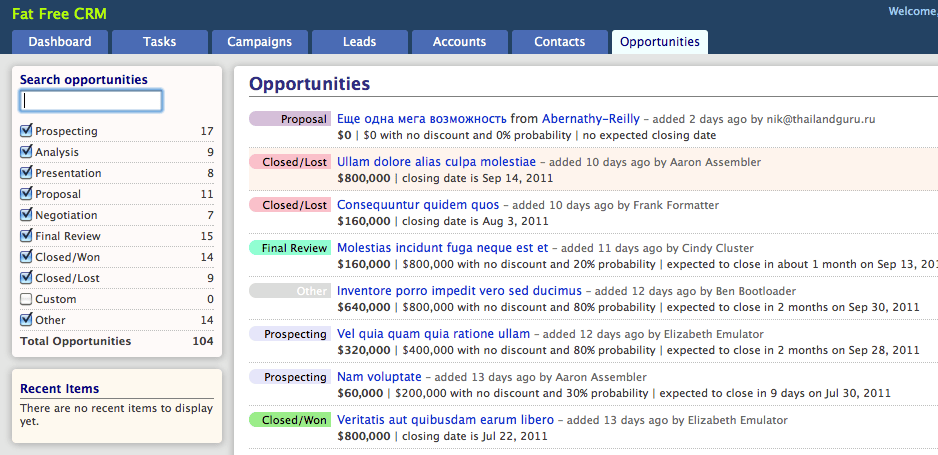Toggle the Other stage checkbox

26,319
